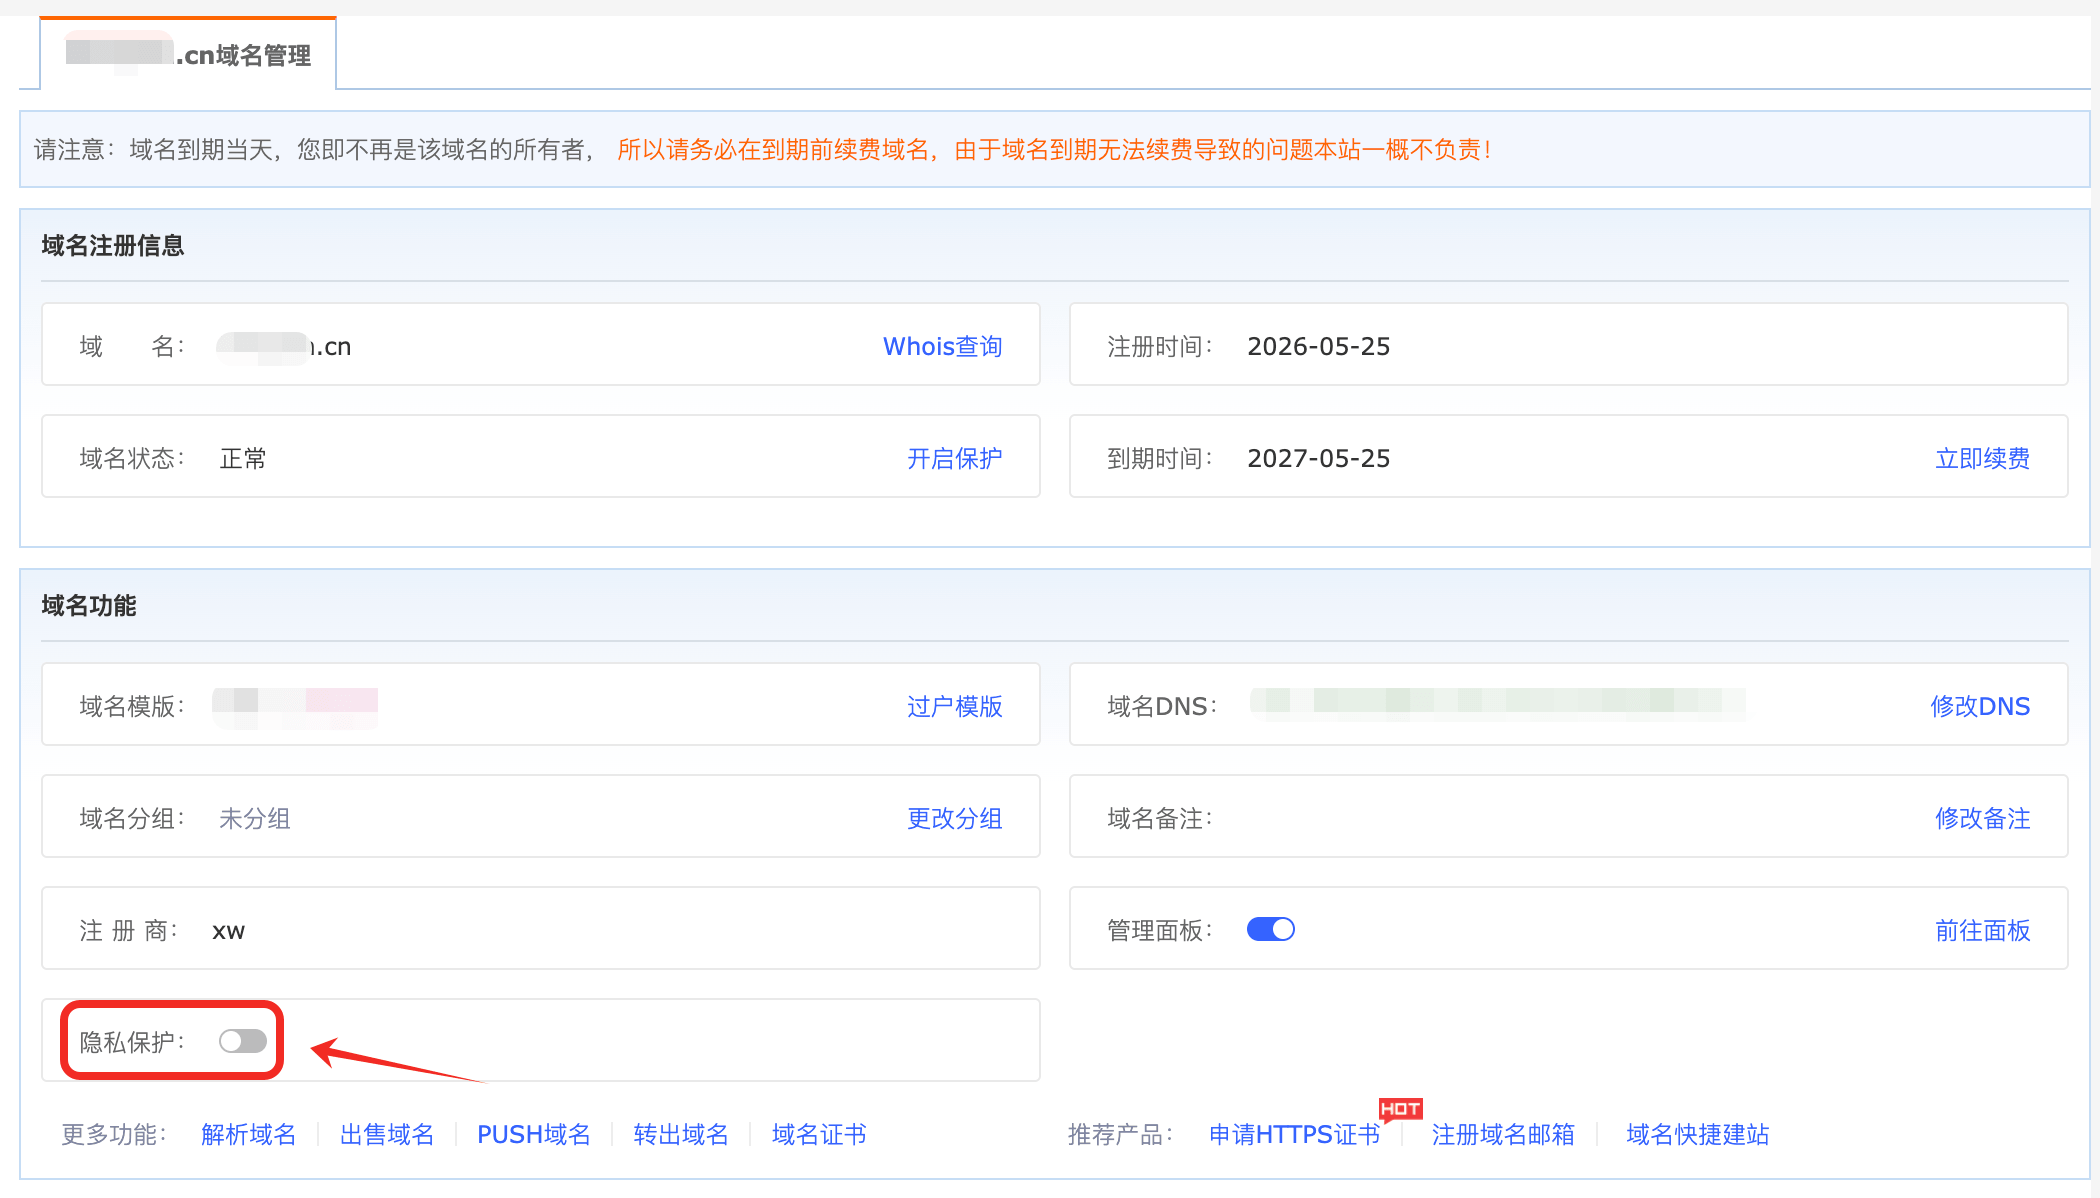Open the .cn域名管理 tab
The width and height of the screenshot is (2100, 1198).
[188, 55]
